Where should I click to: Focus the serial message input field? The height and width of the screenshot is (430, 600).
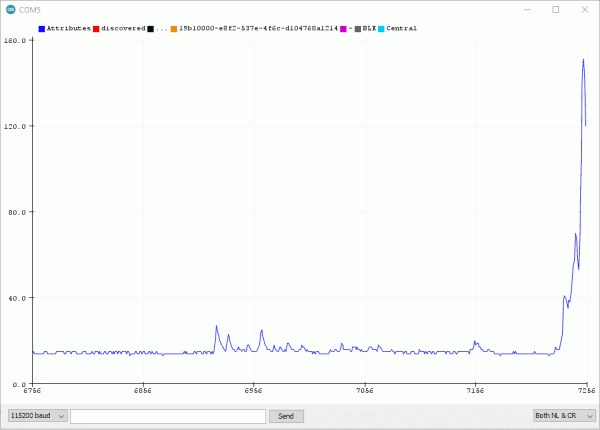coord(168,416)
